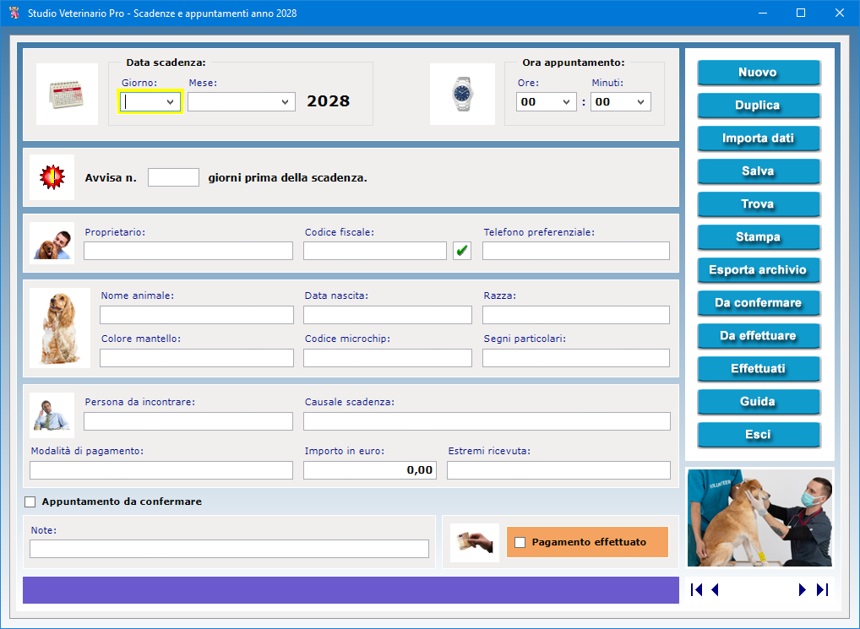Click the Causale scadenza field

pos(487,421)
